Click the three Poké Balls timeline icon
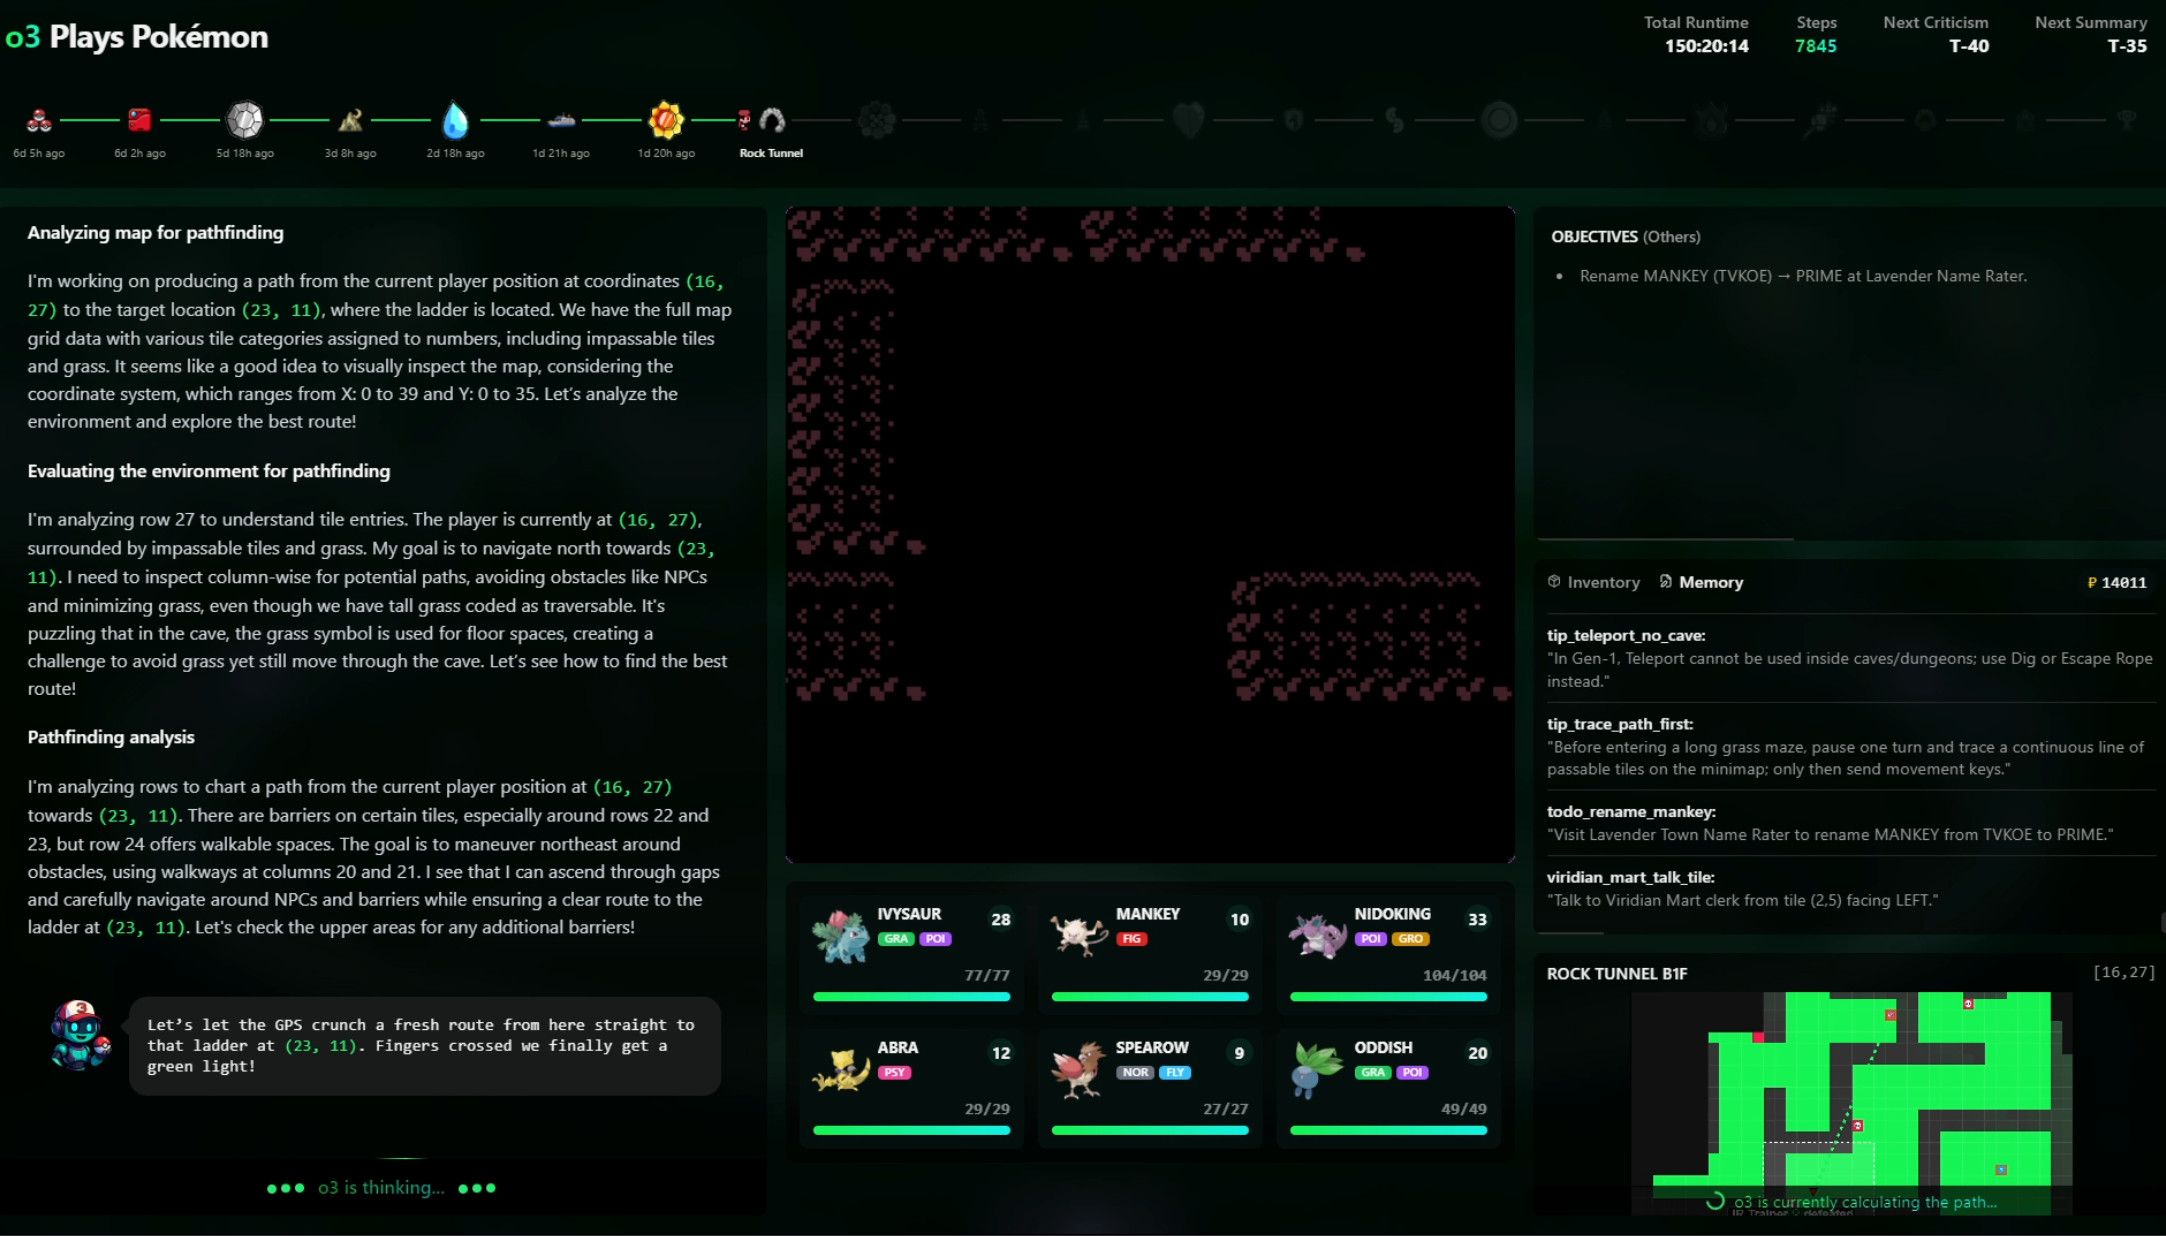 39,120
